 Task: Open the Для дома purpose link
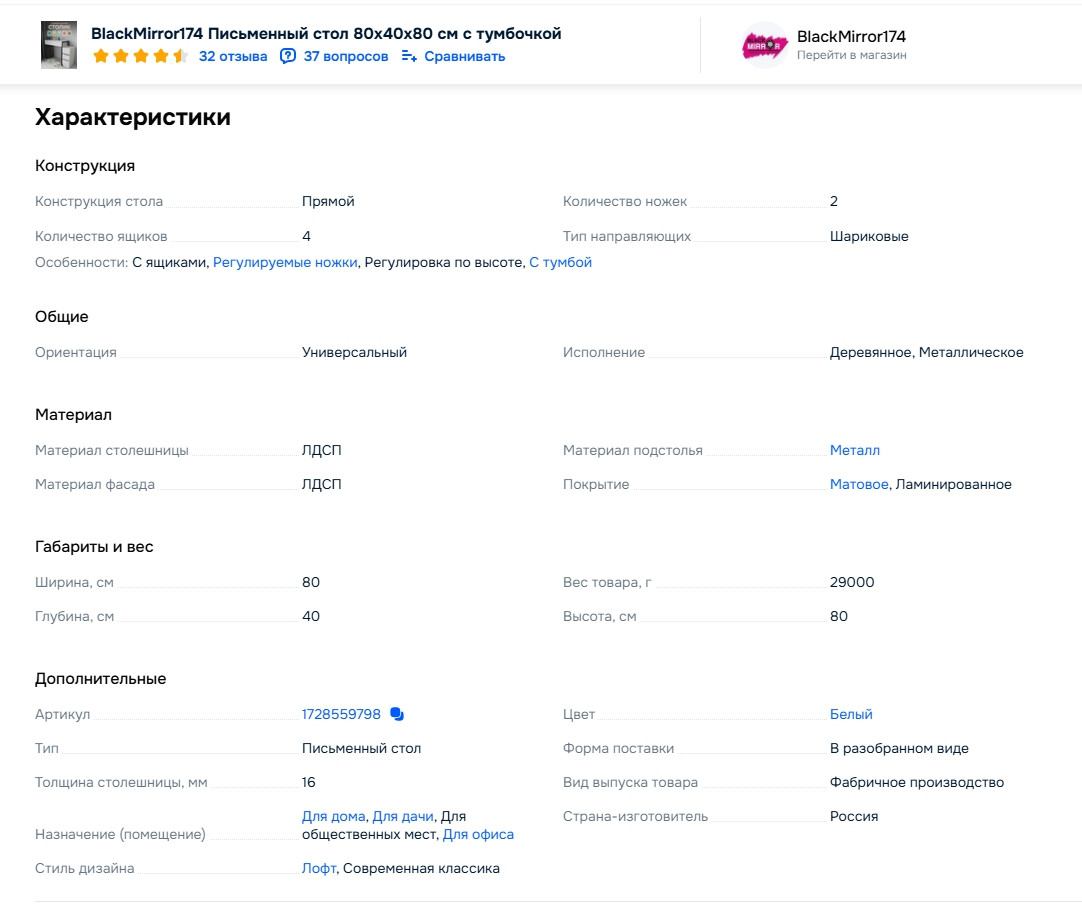(334, 817)
